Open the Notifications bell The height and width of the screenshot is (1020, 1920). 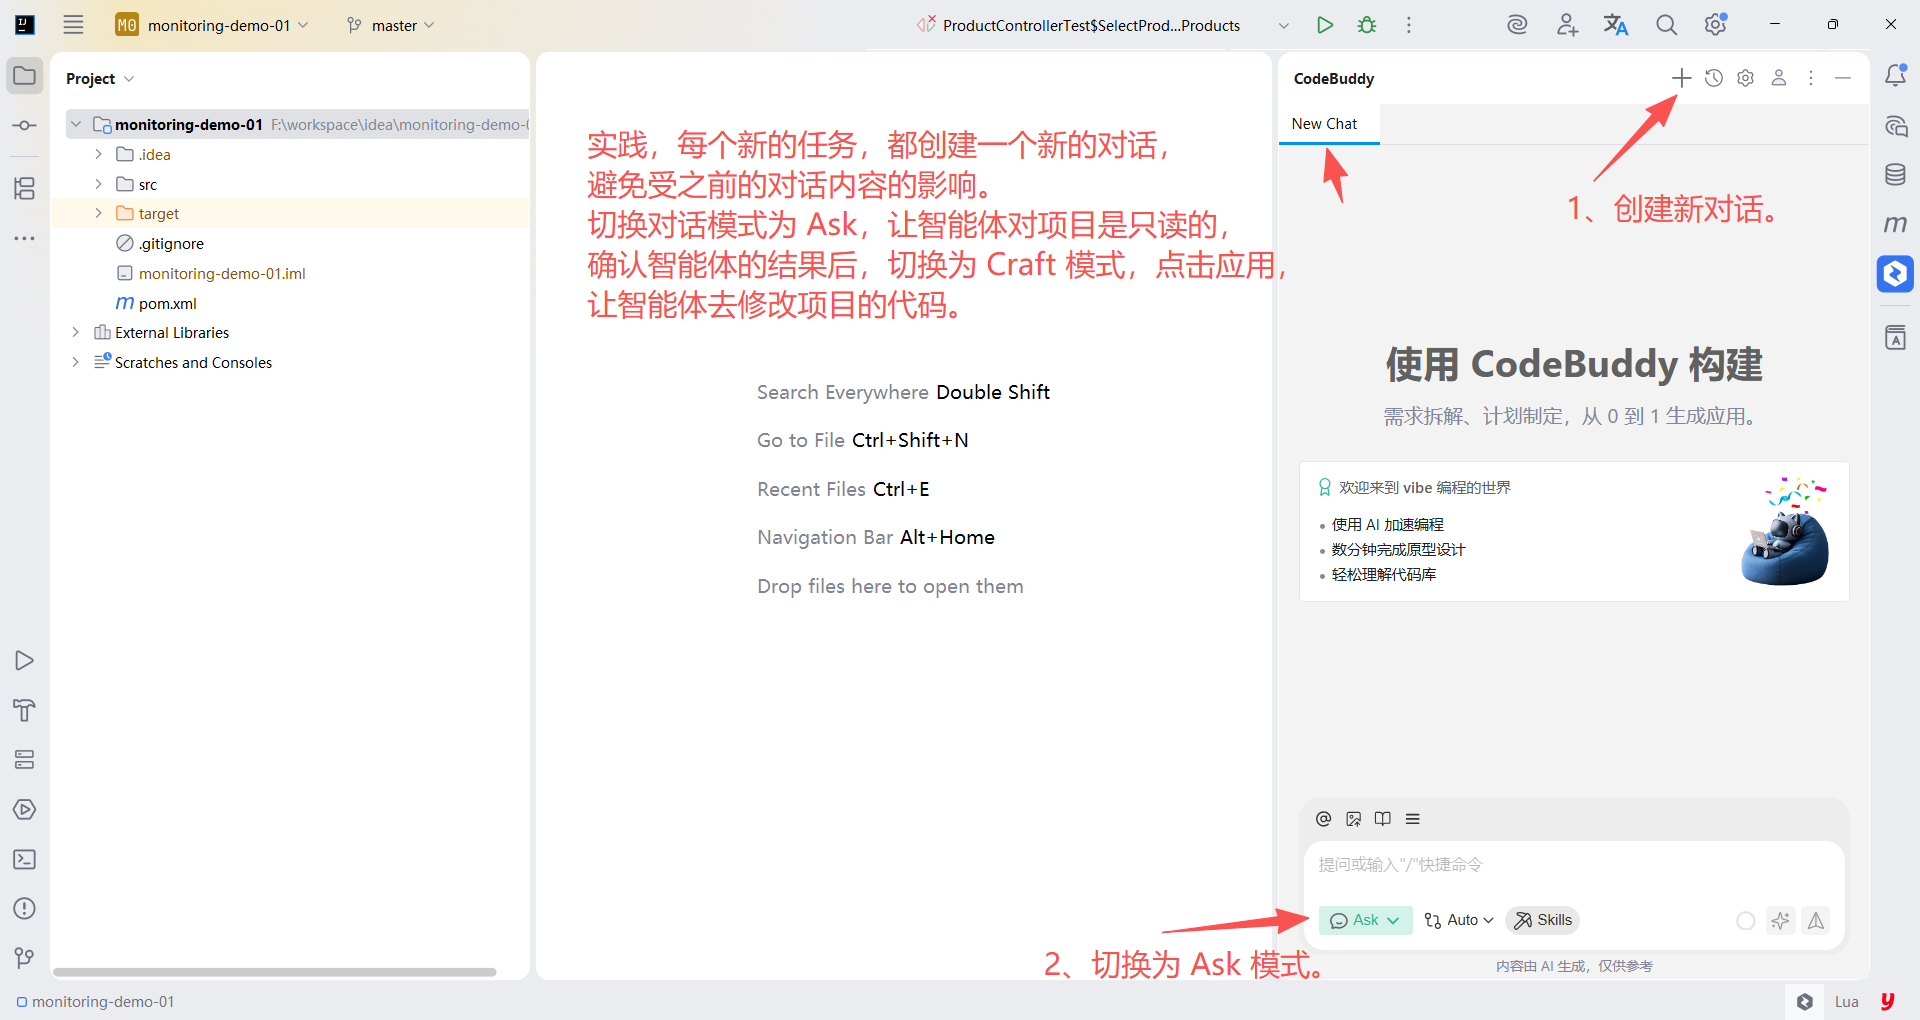click(1895, 76)
